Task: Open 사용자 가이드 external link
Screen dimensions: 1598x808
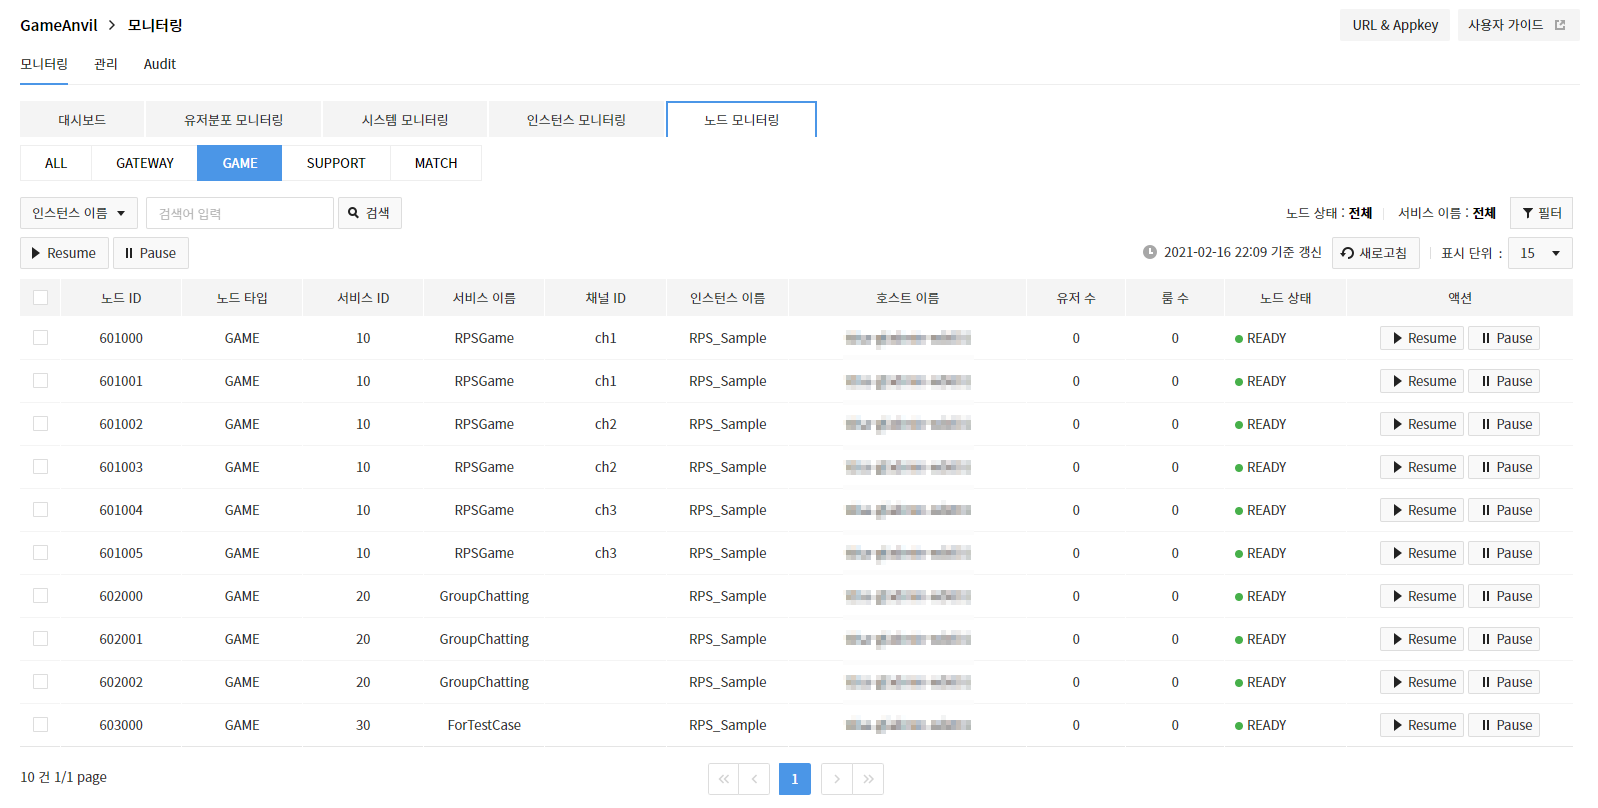Action: [1517, 25]
